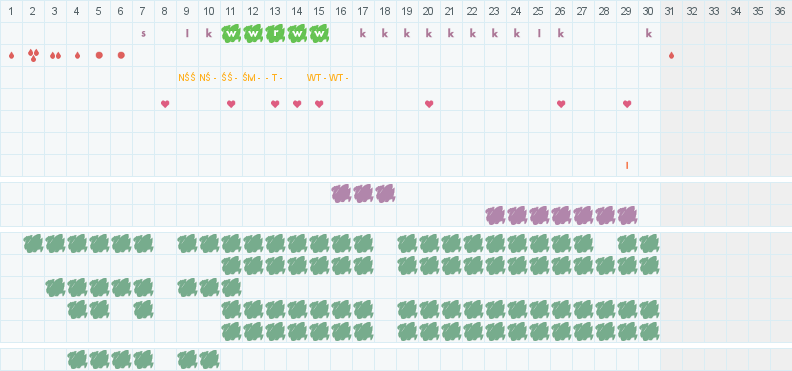Click the small orange mark on day 29

pyautogui.click(x=627, y=166)
